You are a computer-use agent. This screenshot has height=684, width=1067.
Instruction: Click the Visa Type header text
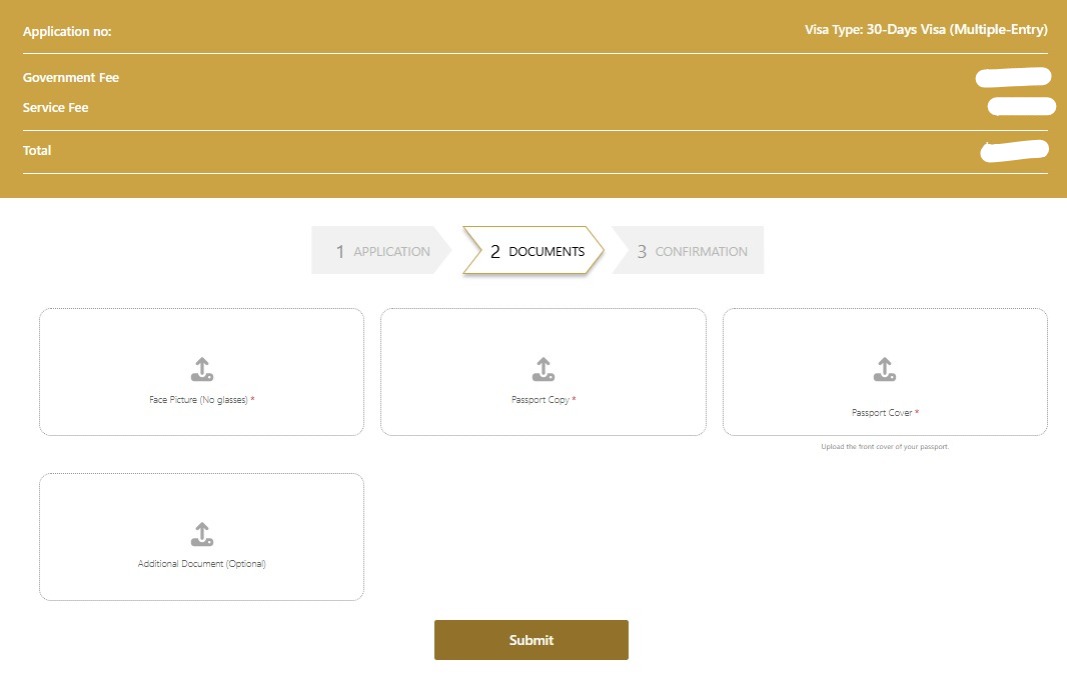pyautogui.click(x=926, y=29)
